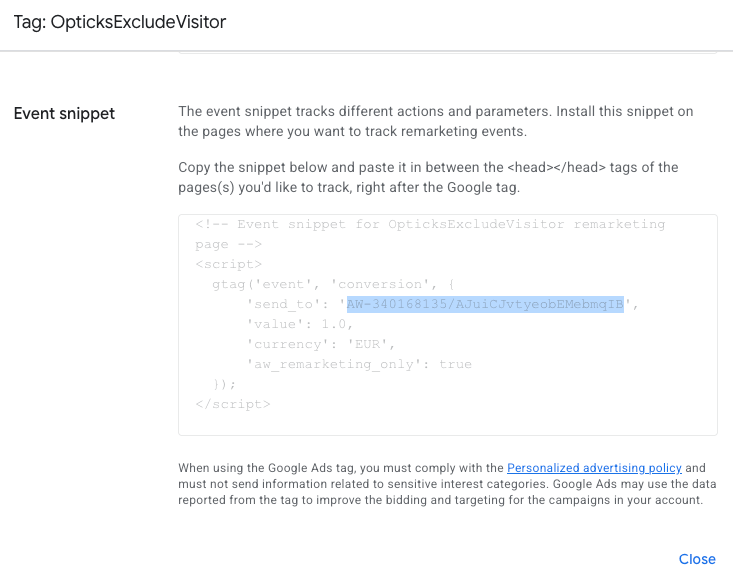Viewport: 733px width, 574px height.
Task: Click the Close button
Action: point(697,559)
